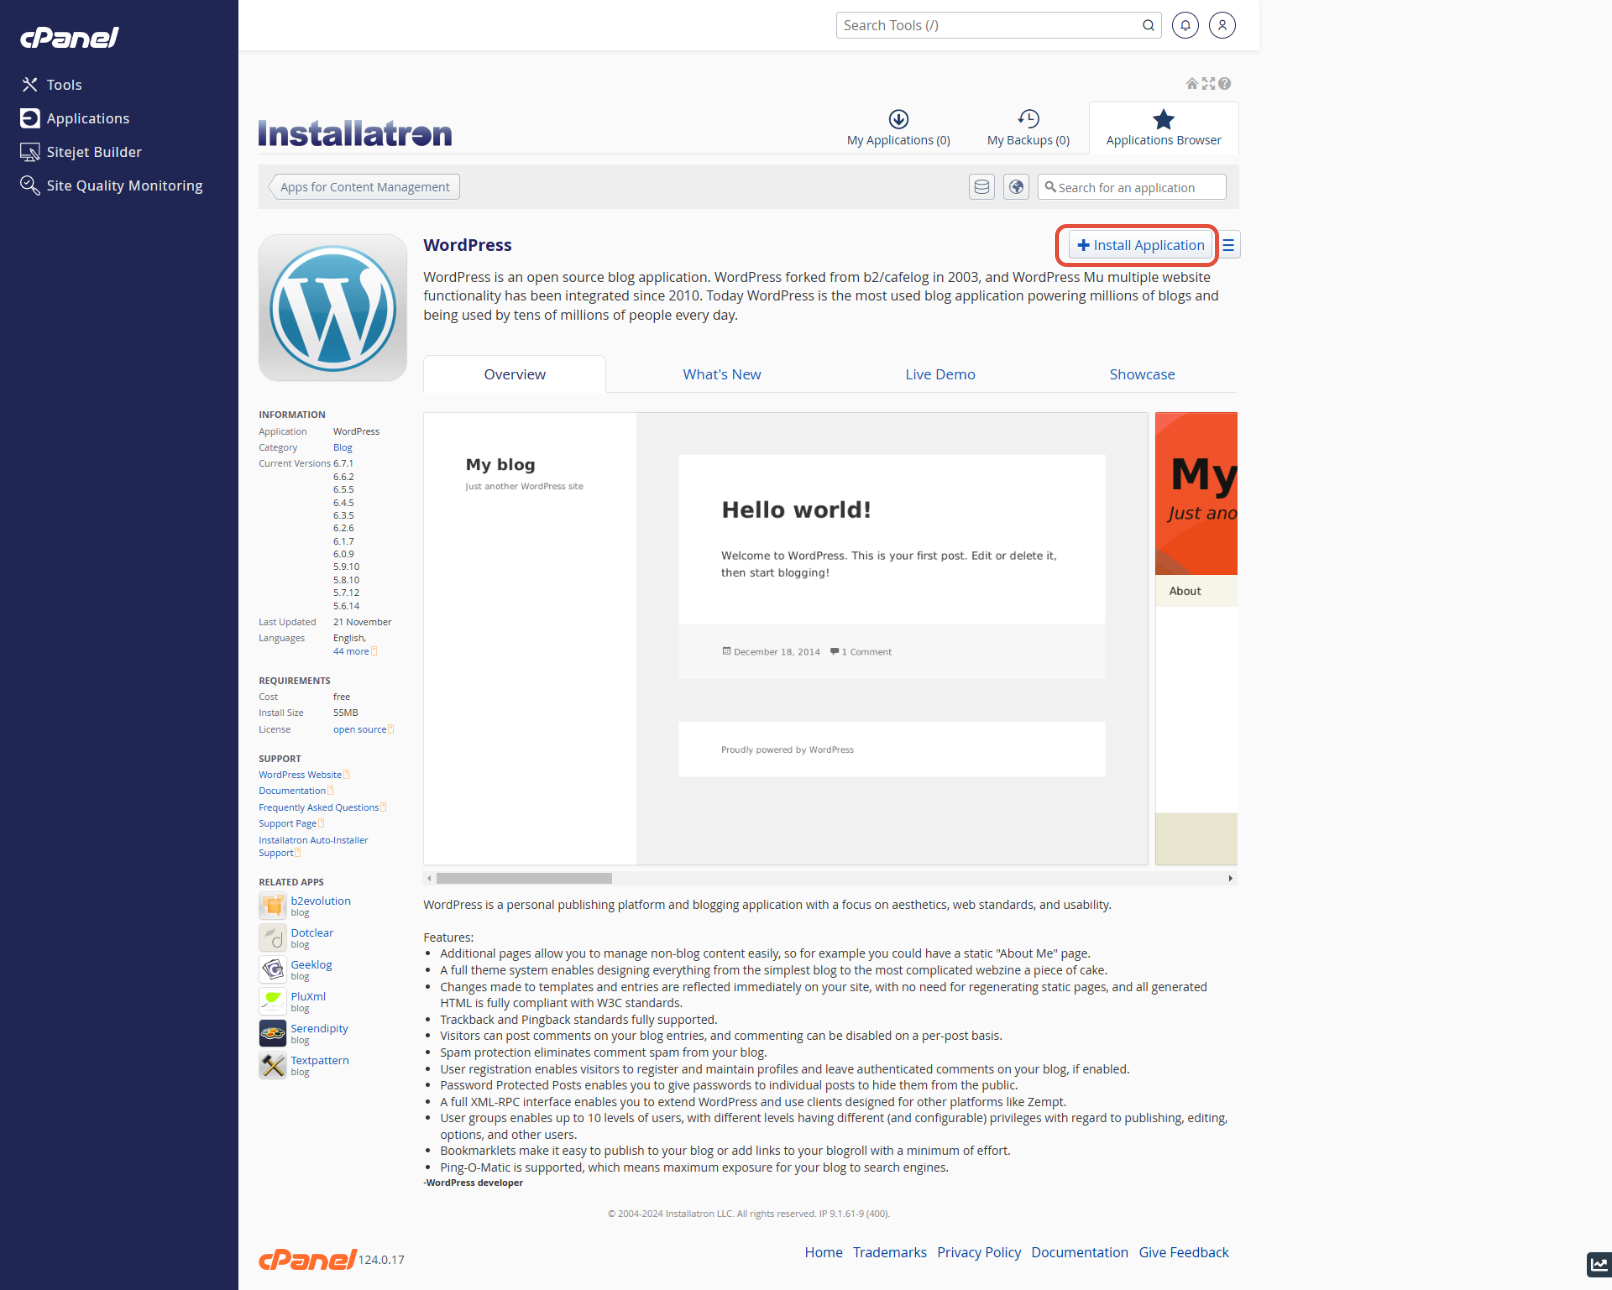Open Sitejet Builder in the sidebar
1612x1290 pixels.
[x=81, y=152]
